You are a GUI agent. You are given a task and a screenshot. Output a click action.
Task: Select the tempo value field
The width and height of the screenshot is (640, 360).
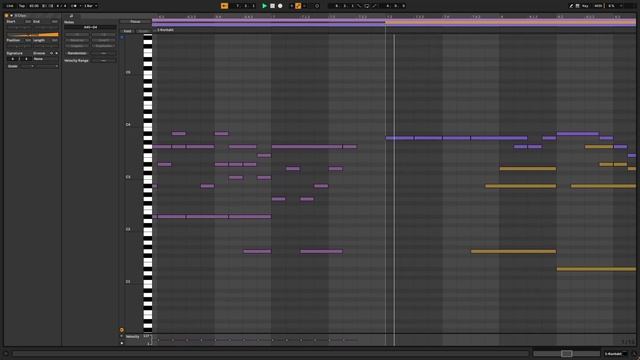34,6
